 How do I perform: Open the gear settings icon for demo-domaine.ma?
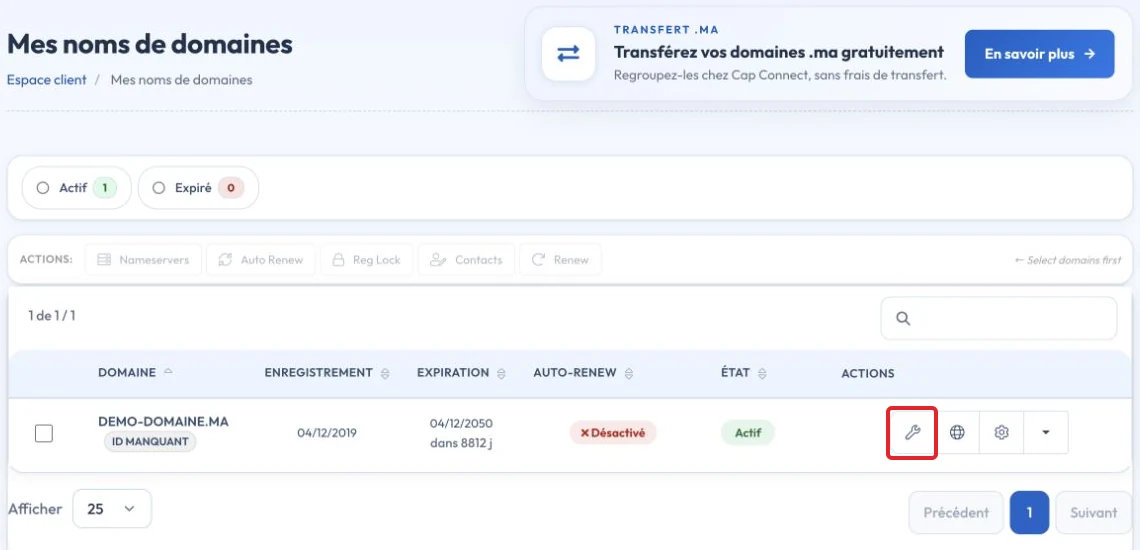coord(1001,432)
